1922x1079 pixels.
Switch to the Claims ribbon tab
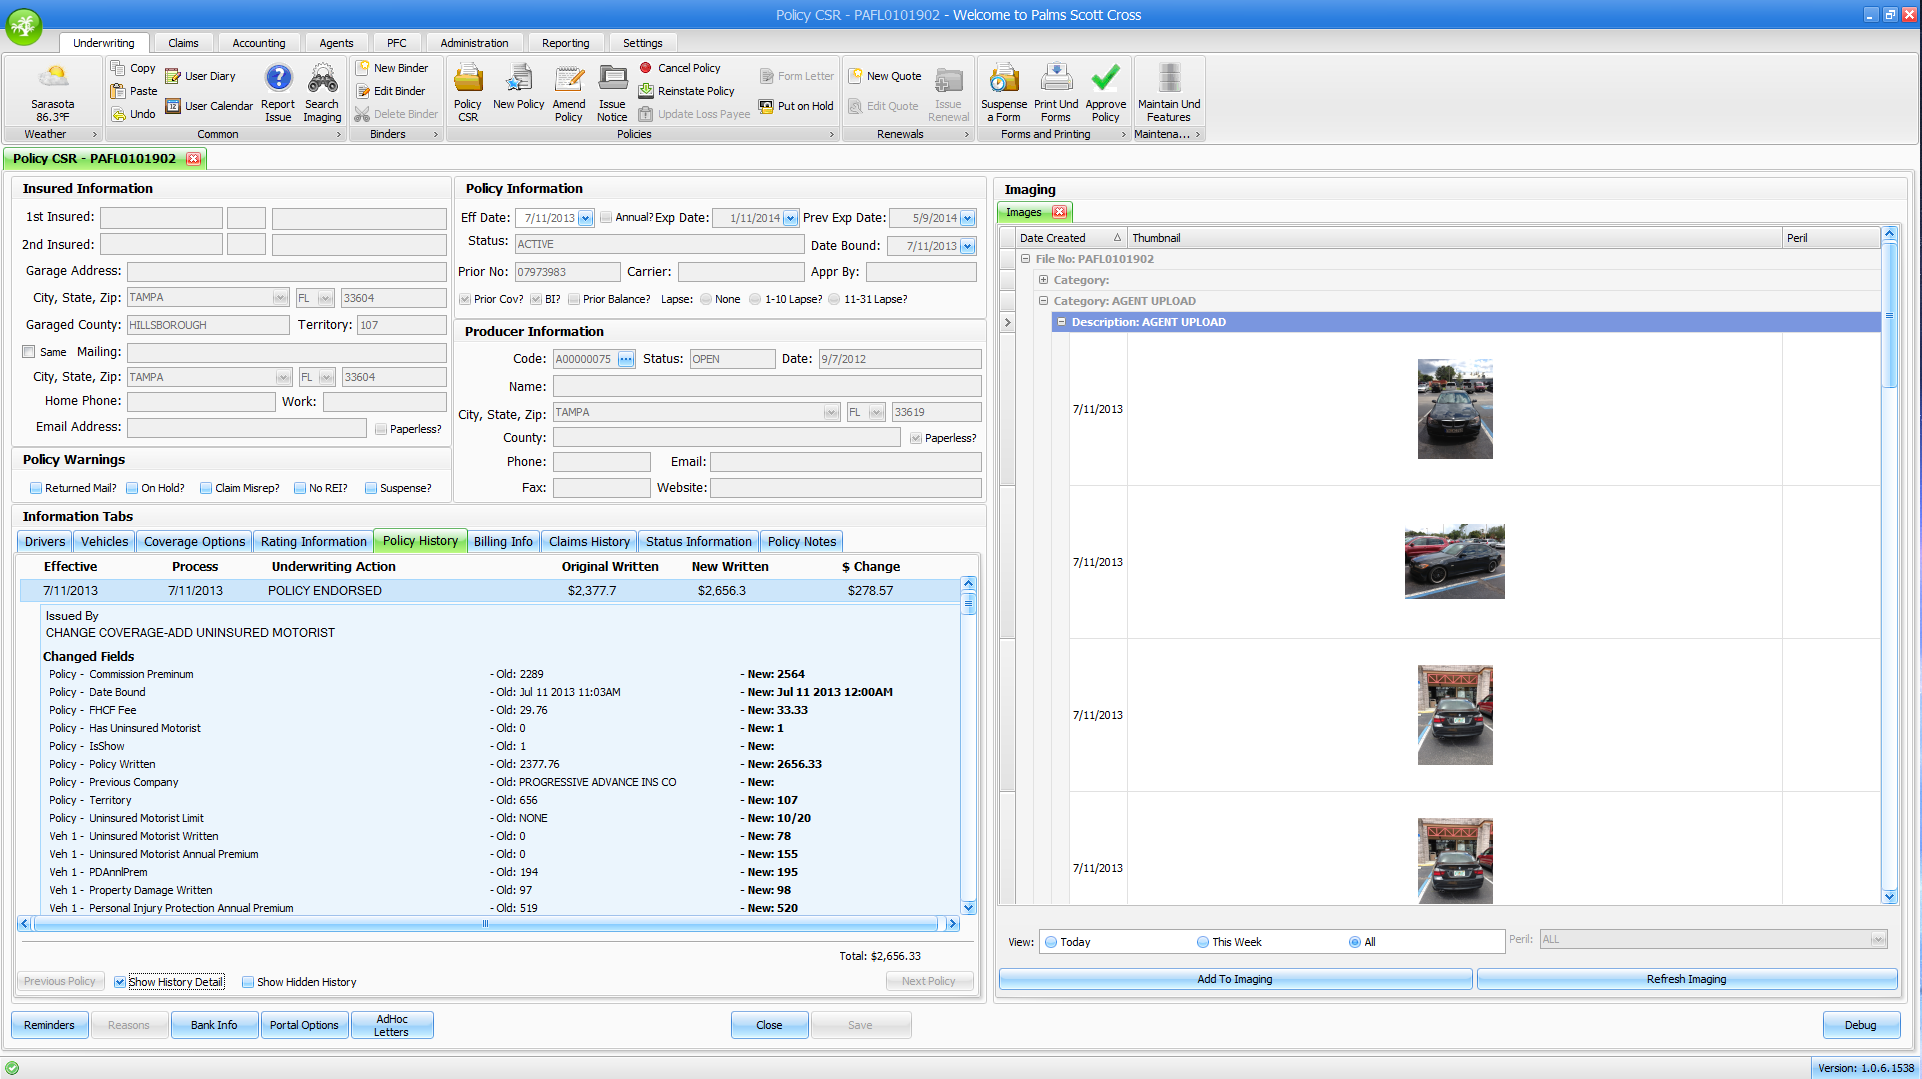coord(183,43)
